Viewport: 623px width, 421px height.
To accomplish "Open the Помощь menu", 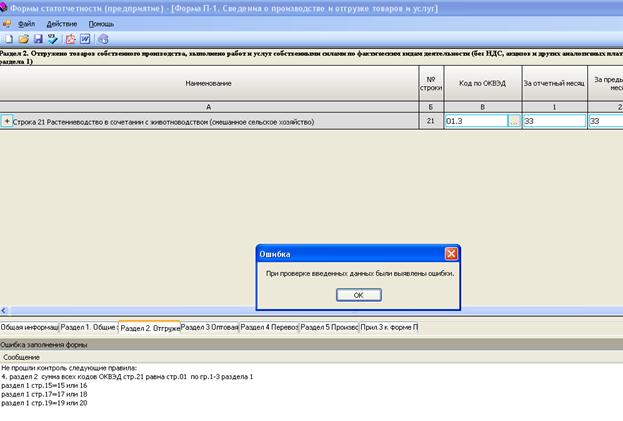I will tap(101, 23).
